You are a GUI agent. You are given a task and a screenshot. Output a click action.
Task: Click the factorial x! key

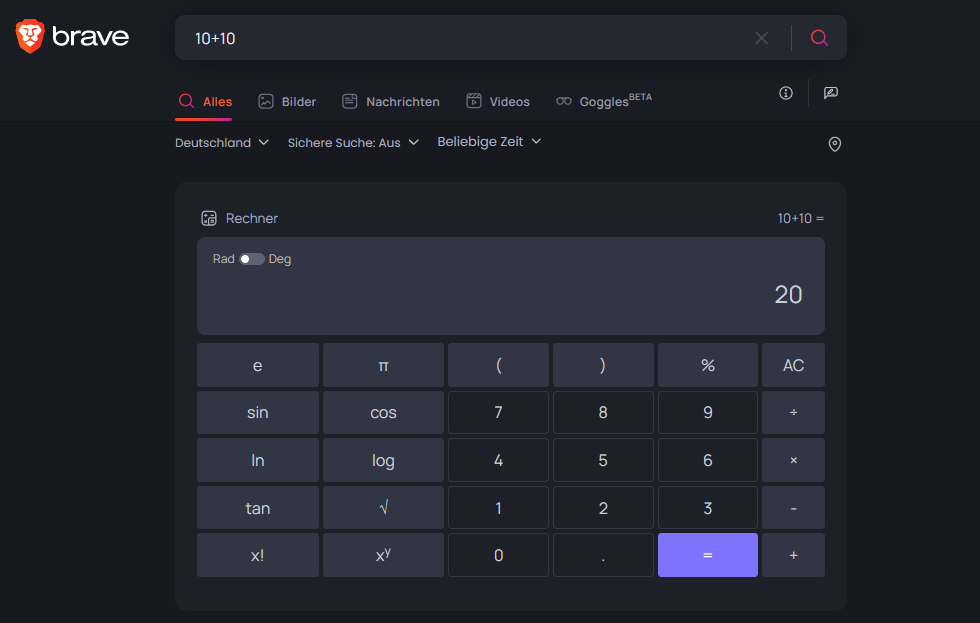click(258, 555)
